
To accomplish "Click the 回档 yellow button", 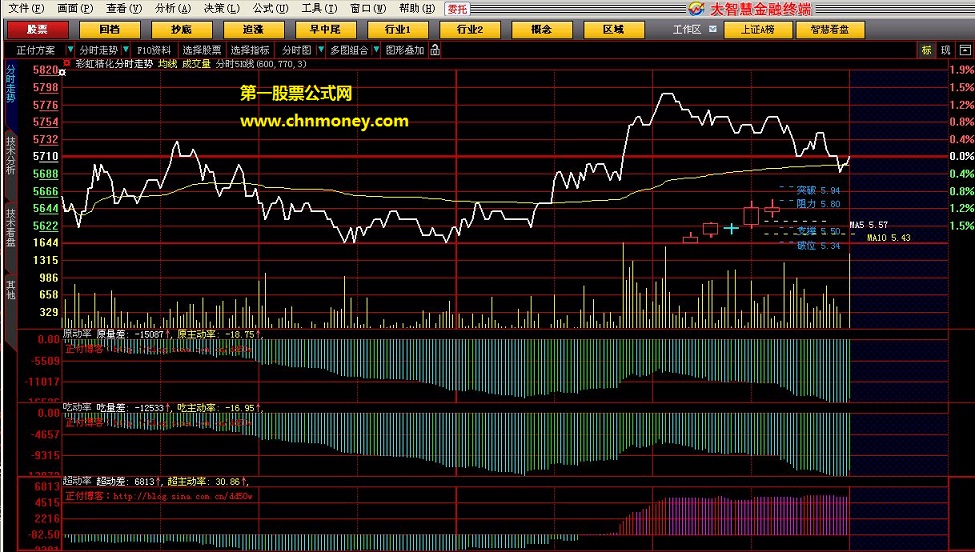I will coord(109,29).
